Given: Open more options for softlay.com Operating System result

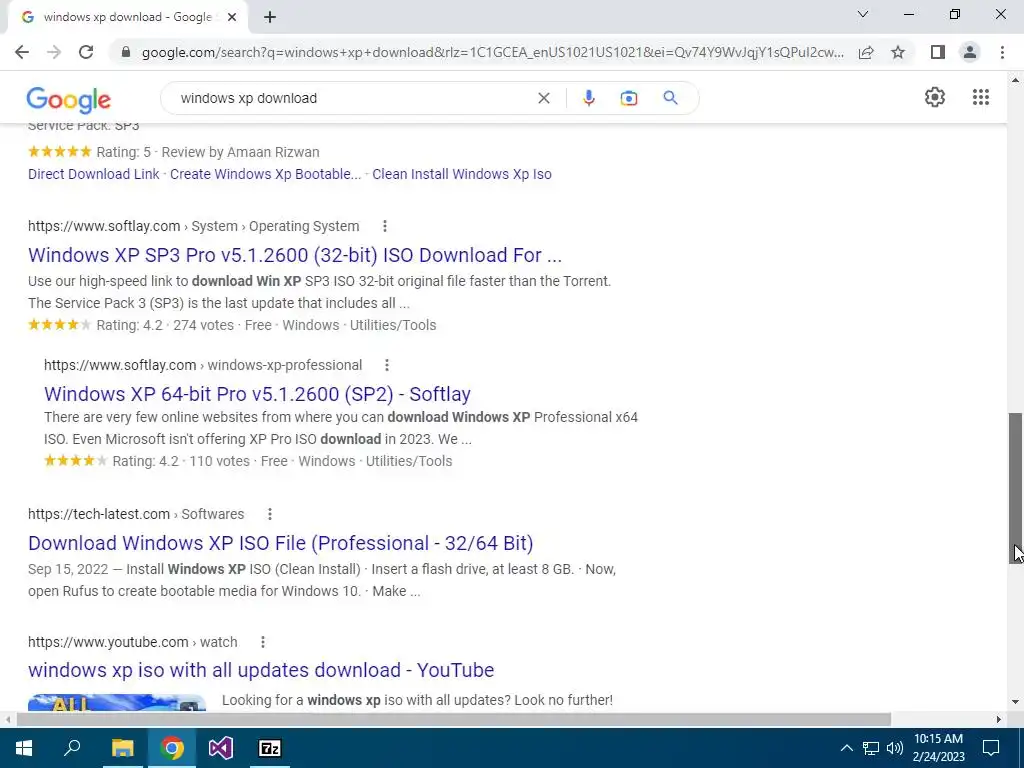Looking at the screenshot, I should tap(385, 226).
